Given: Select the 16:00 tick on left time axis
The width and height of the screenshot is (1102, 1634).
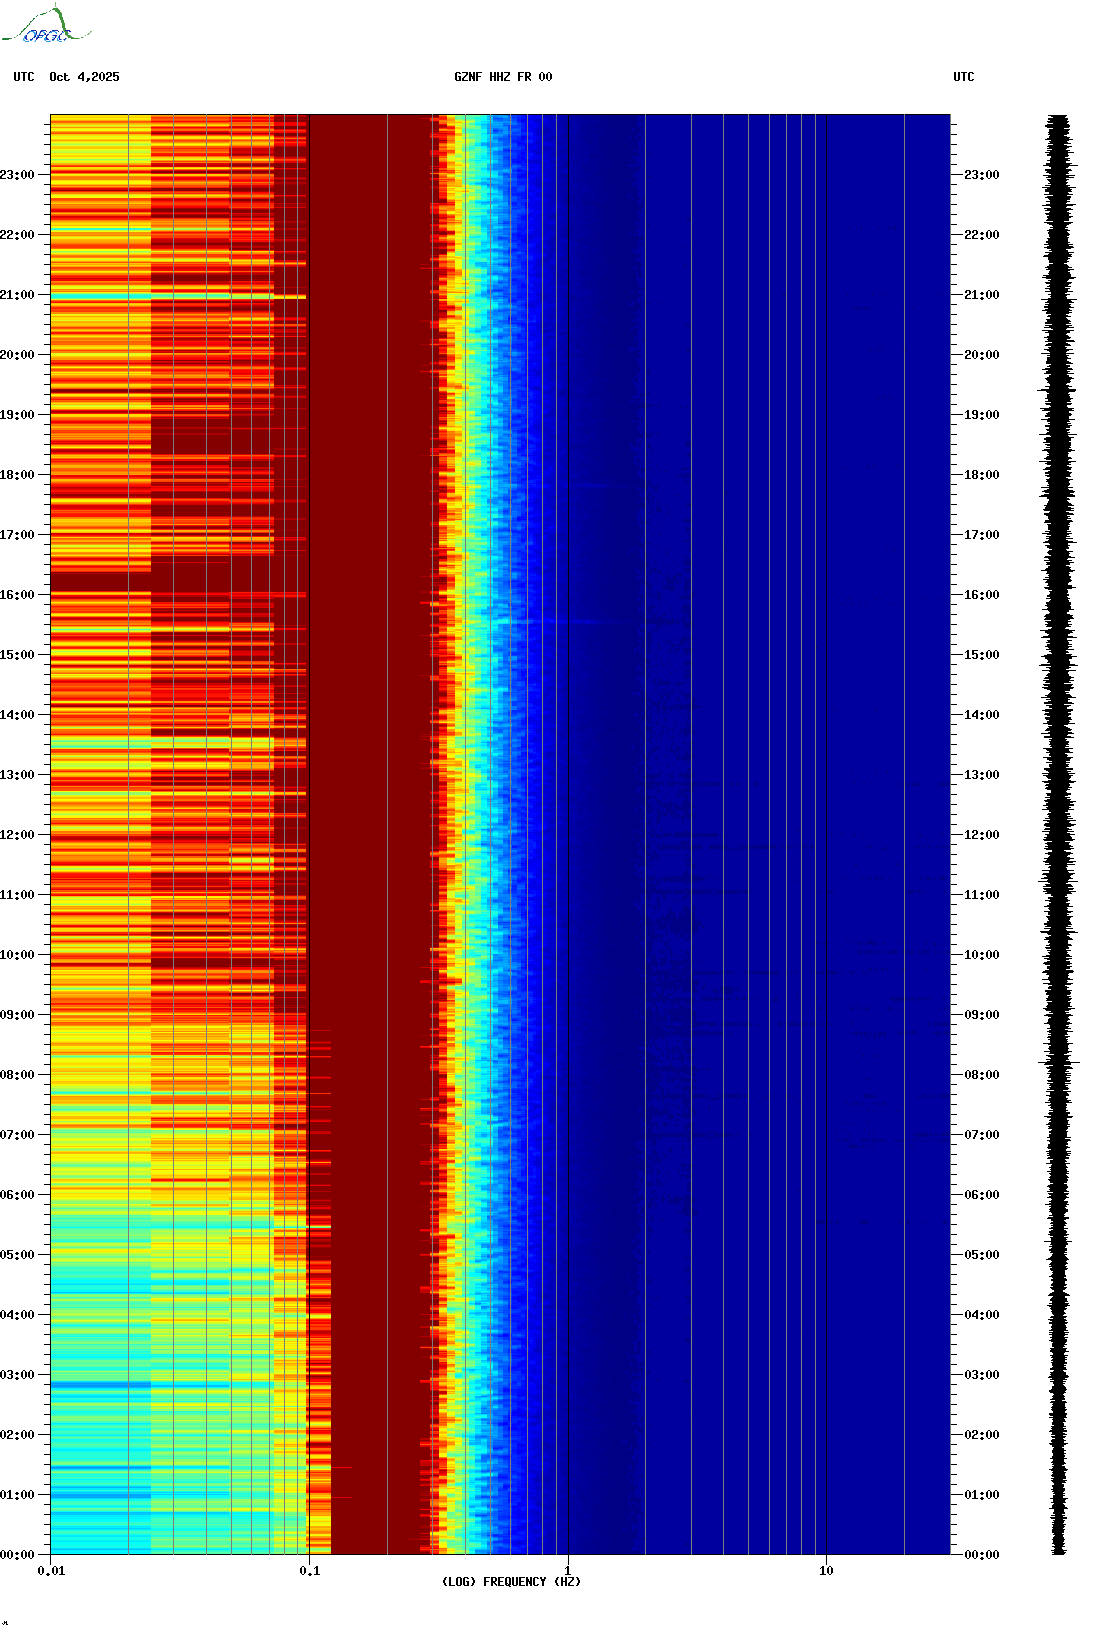Looking at the screenshot, I should click(x=17, y=595).
